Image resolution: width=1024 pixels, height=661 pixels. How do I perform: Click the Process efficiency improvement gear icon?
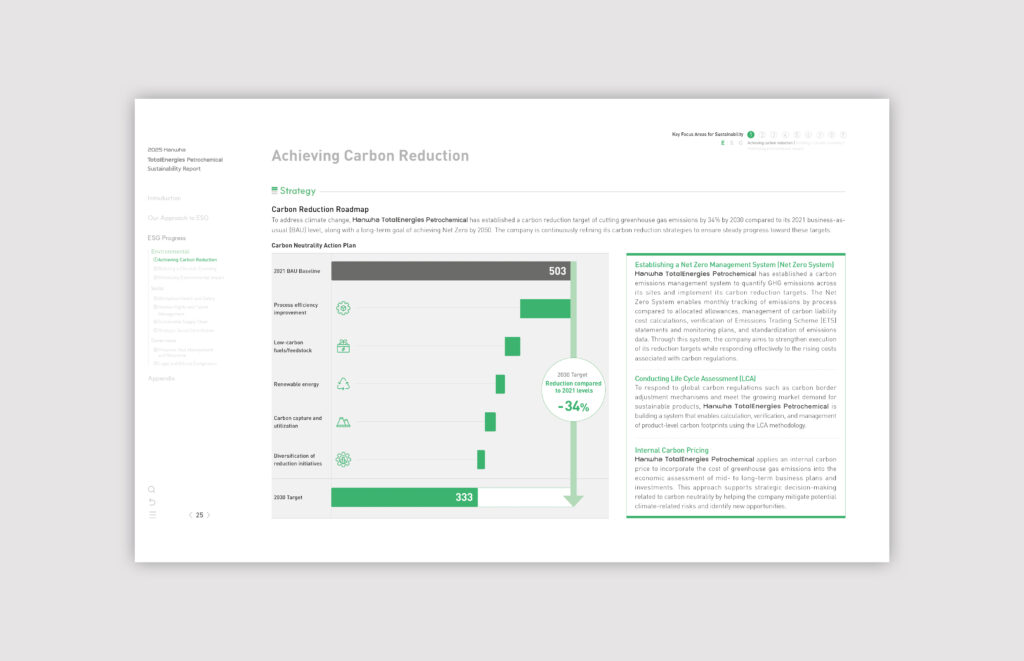[343, 308]
